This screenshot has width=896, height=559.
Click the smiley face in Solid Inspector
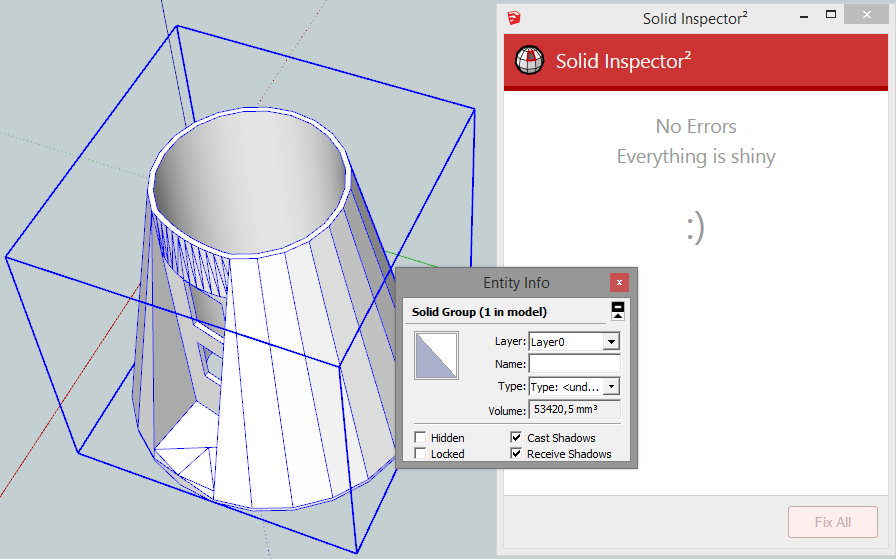click(x=695, y=229)
